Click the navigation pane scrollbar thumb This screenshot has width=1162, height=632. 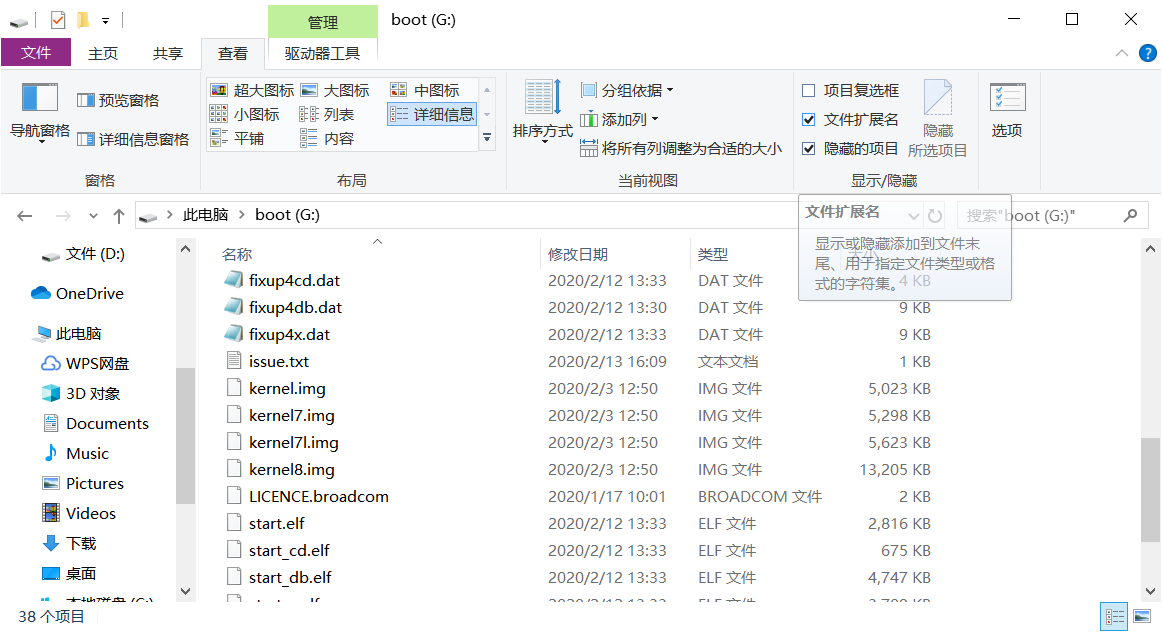(x=185, y=436)
